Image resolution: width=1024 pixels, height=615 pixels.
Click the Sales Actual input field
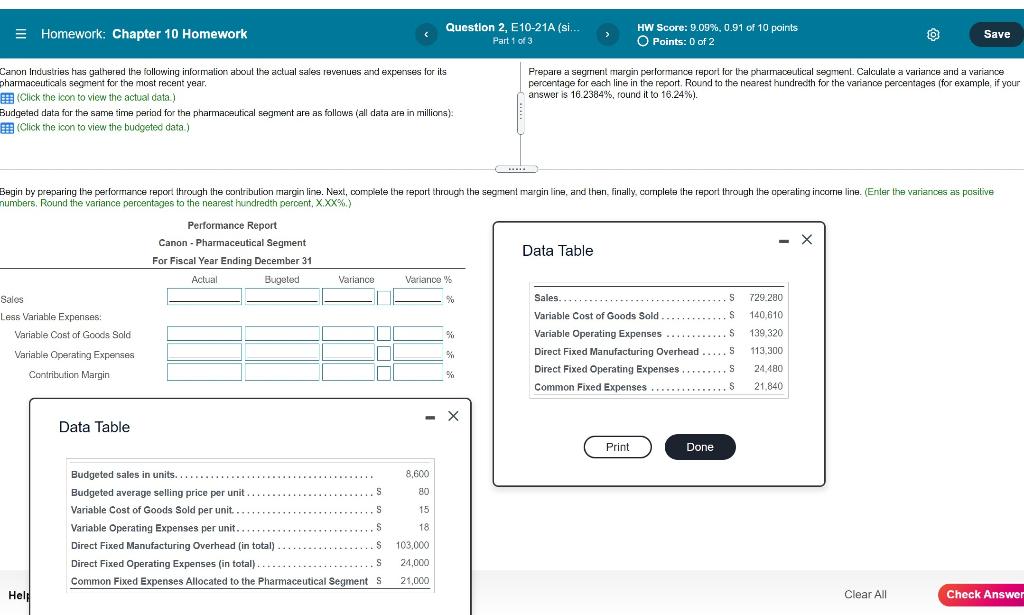pos(204,297)
